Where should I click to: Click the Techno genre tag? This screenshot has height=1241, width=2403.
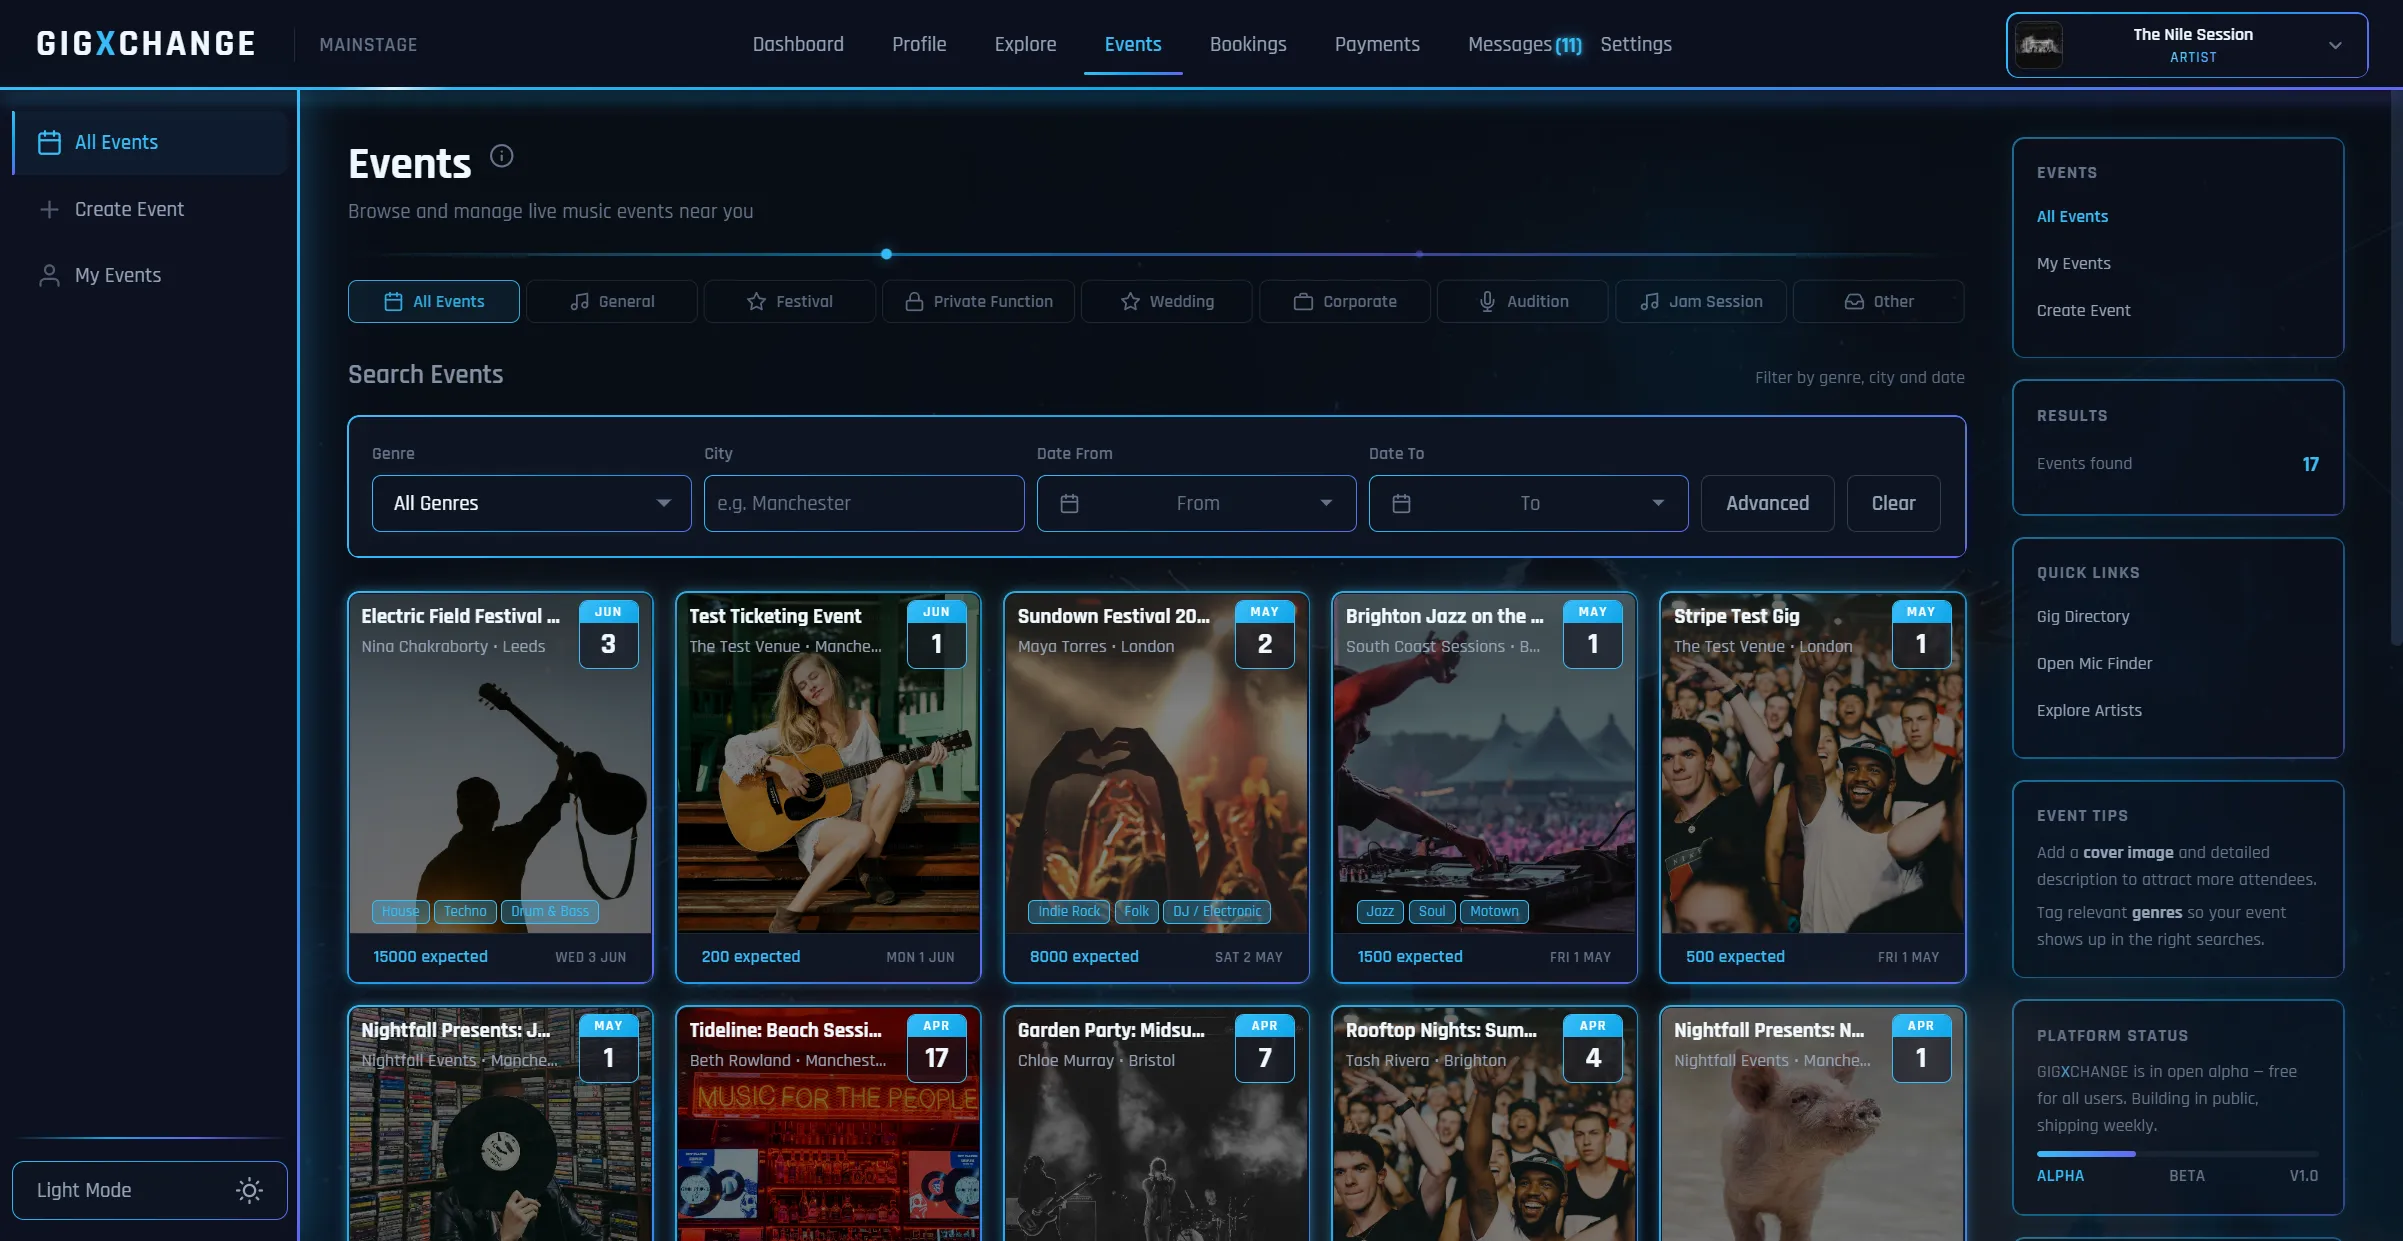coord(465,911)
